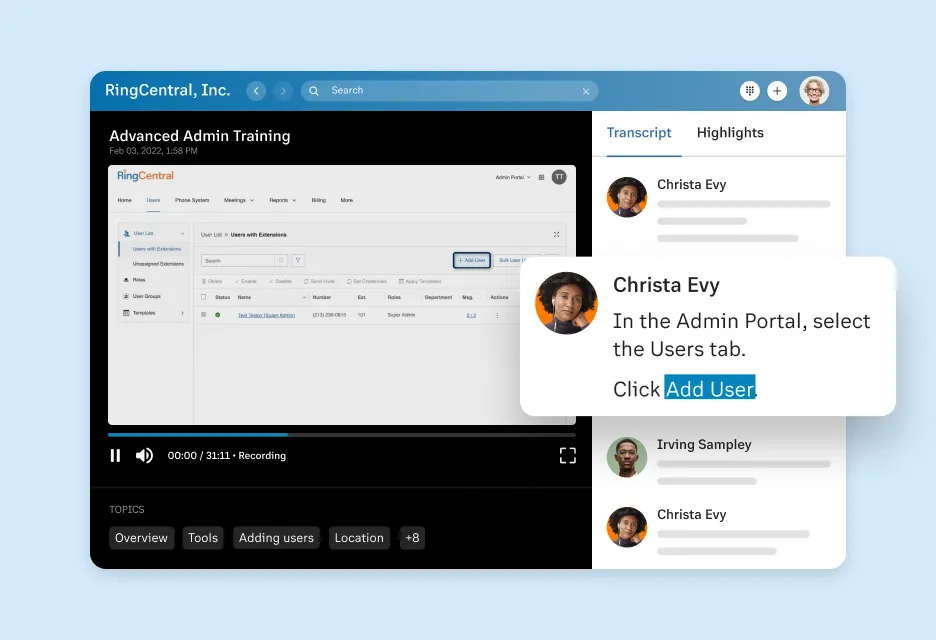Click the filter icon beside user search
936x640 pixels.
coord(298,260)
